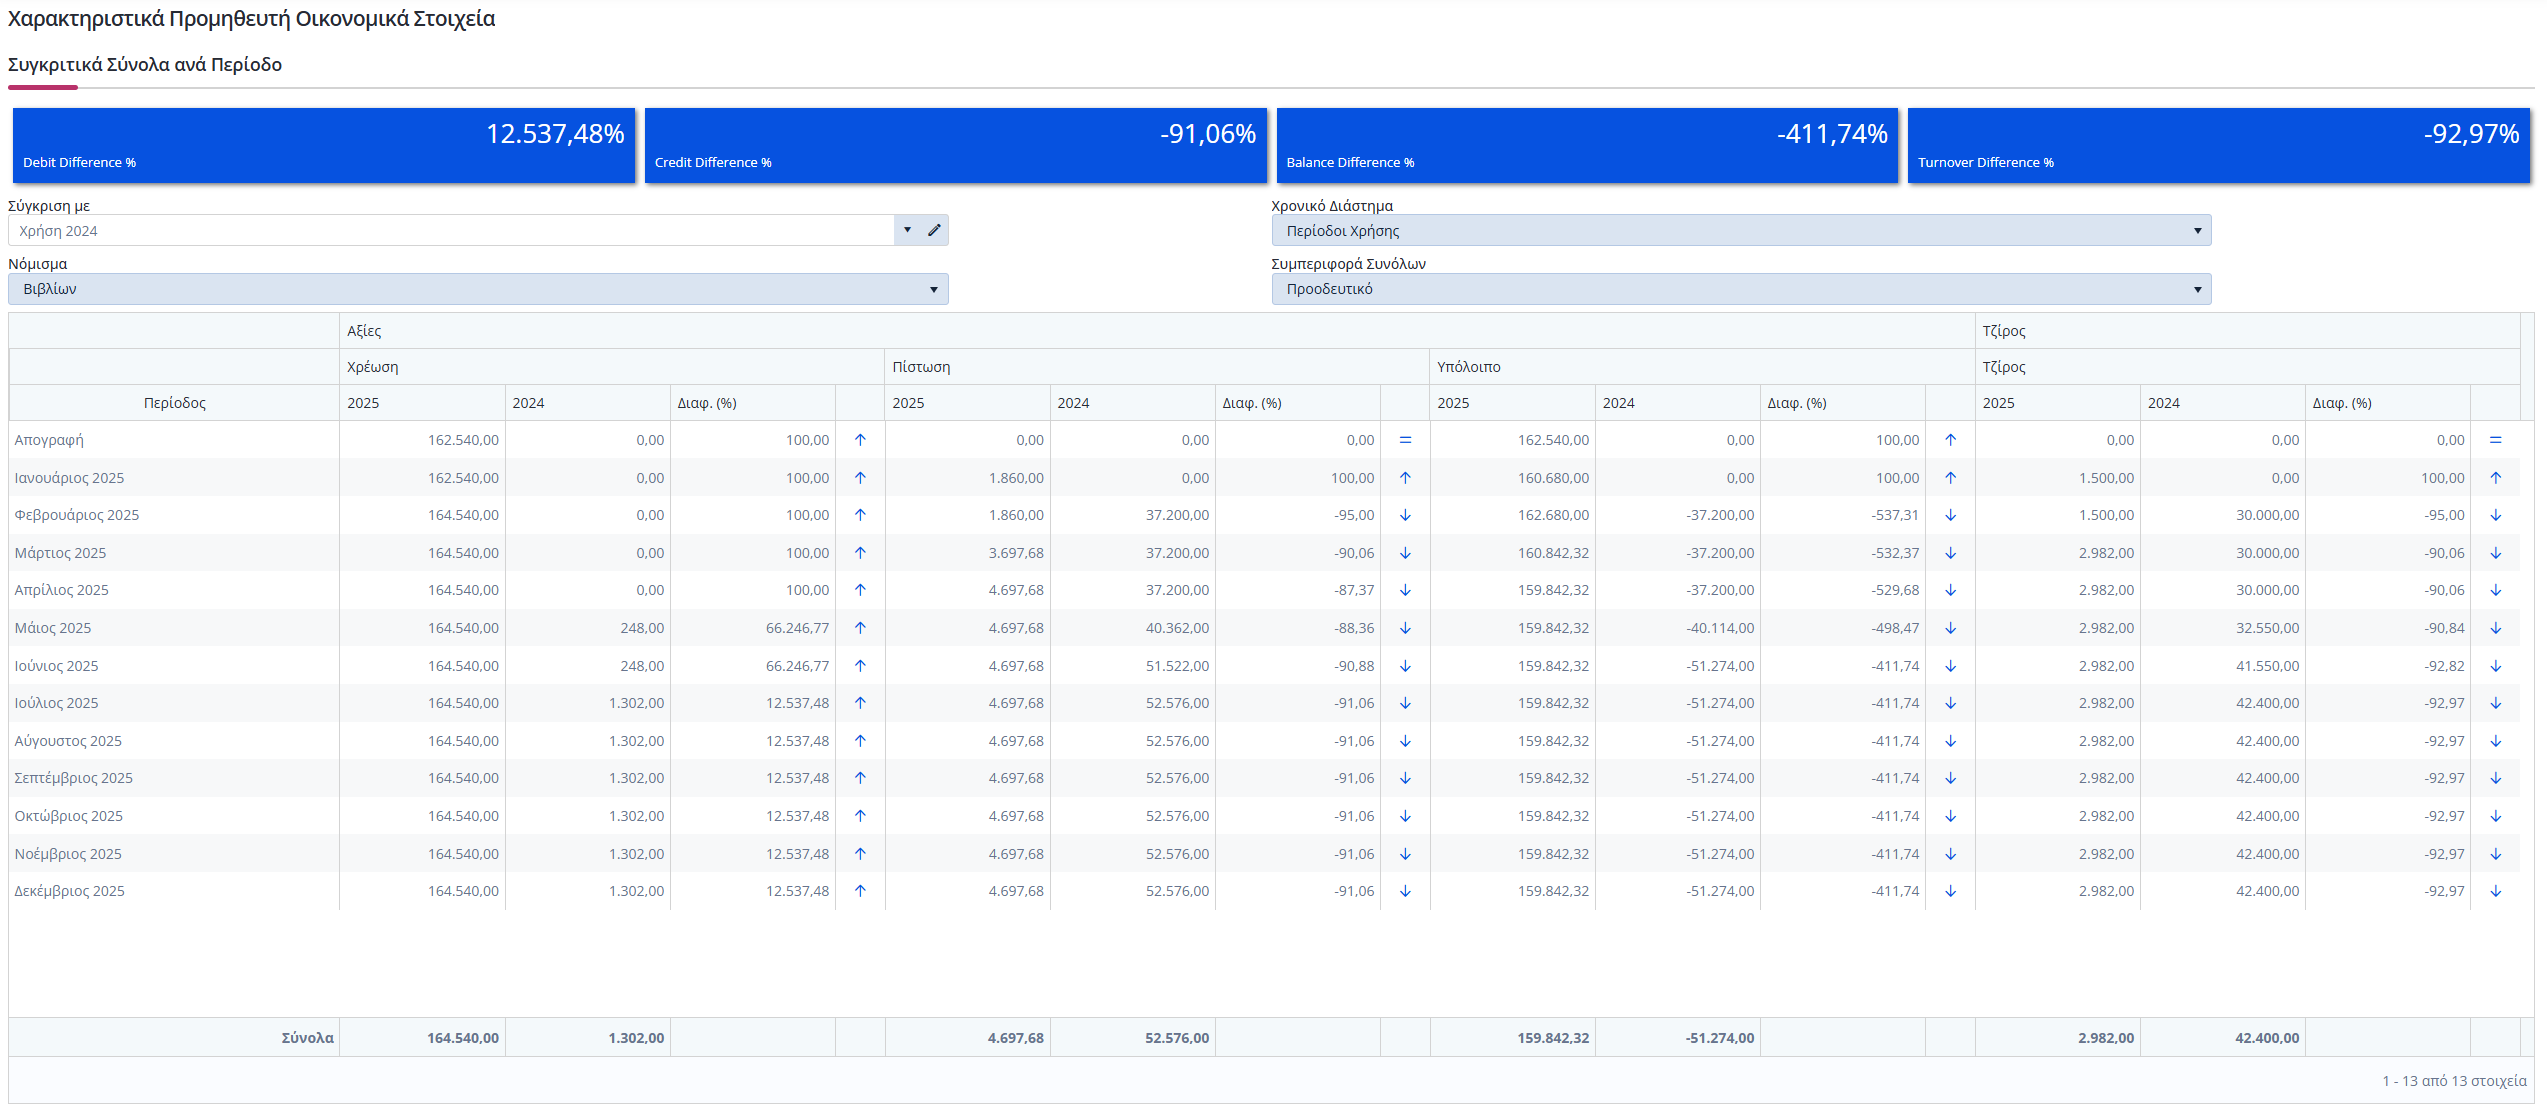Click the debit up arrow in Μάρτιος 2025 row
This screenshot has height=1113, width=2547.
(x=860, y=553)
